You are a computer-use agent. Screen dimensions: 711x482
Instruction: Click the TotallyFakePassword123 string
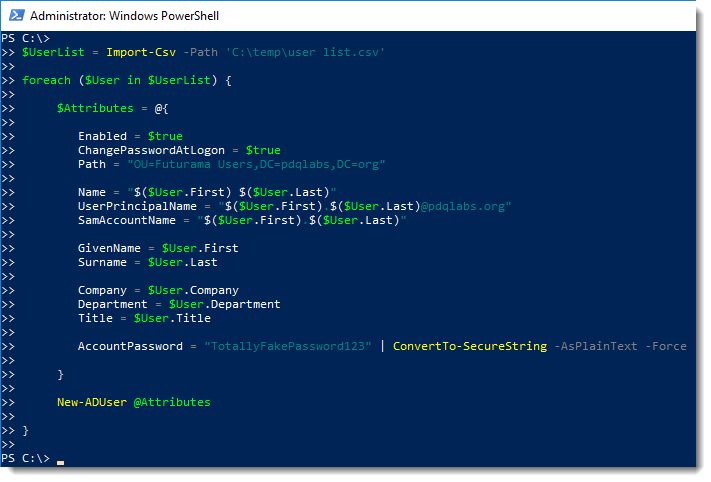[288, 346]
